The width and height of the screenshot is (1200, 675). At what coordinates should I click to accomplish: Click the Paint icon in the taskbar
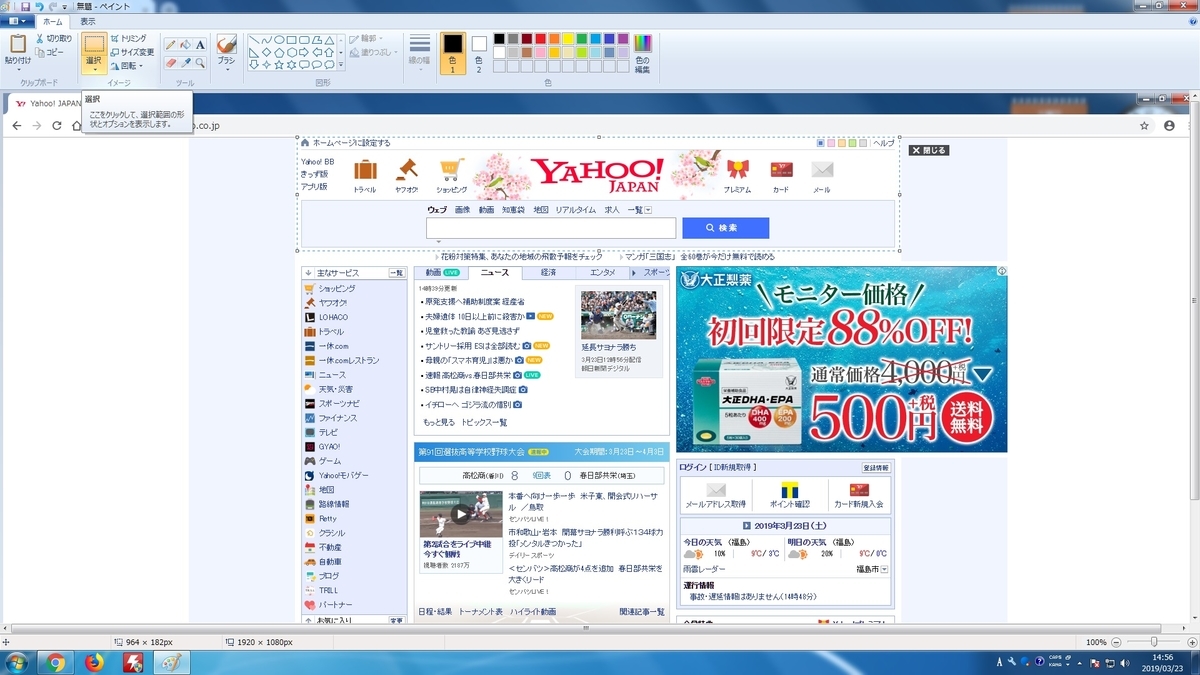click(171, 662)
